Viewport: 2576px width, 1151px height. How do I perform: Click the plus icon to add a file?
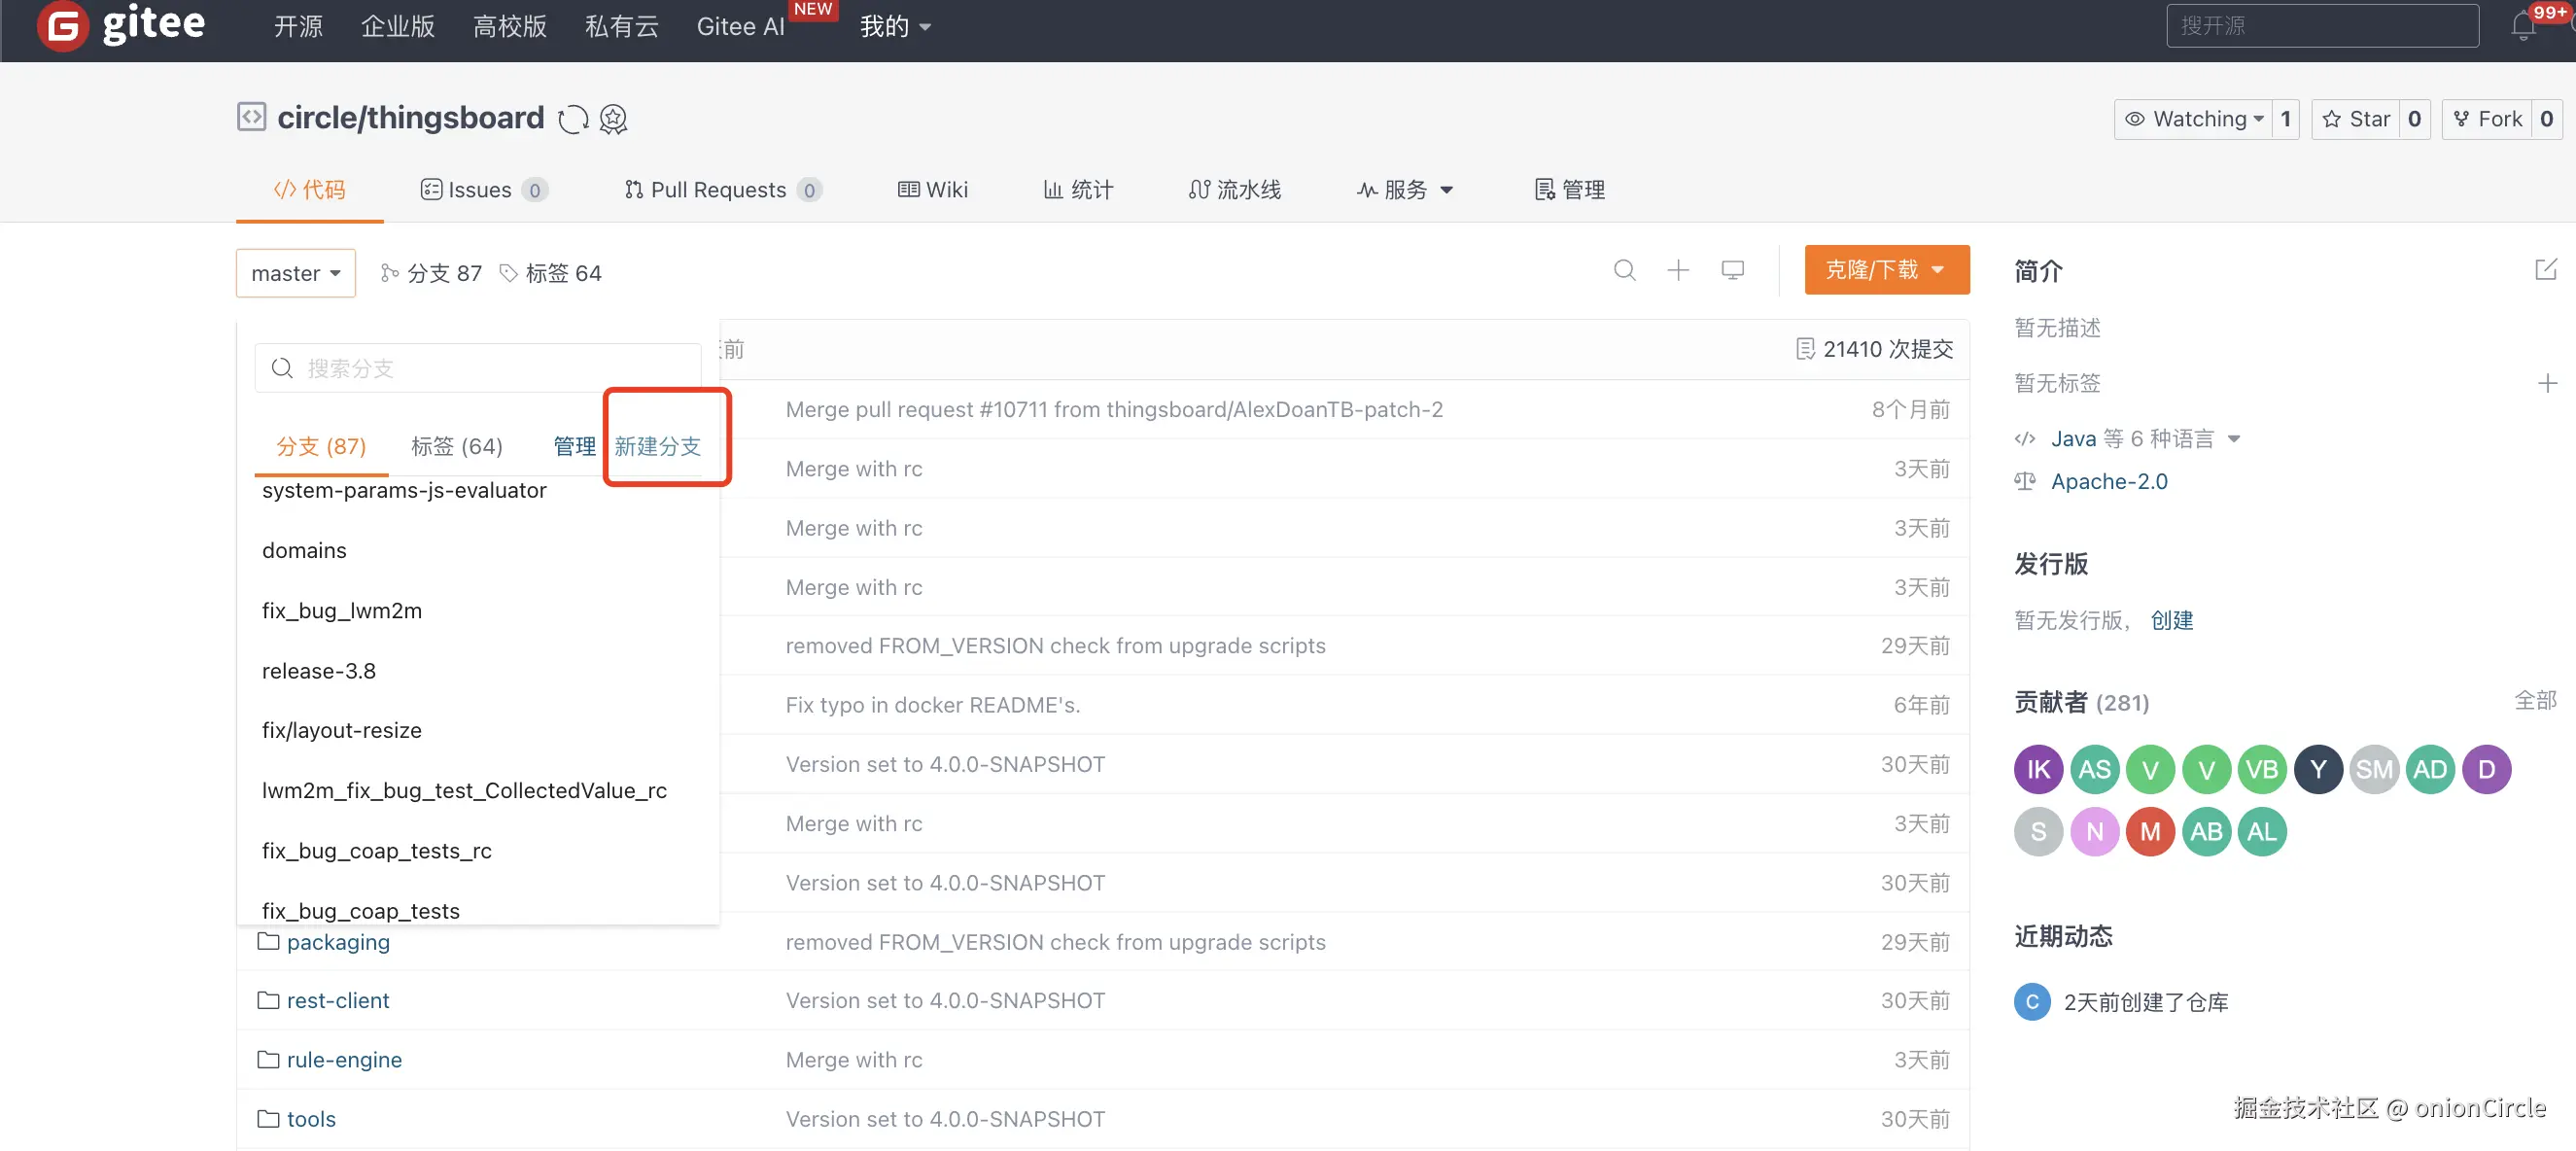[x=1678, y=270]
